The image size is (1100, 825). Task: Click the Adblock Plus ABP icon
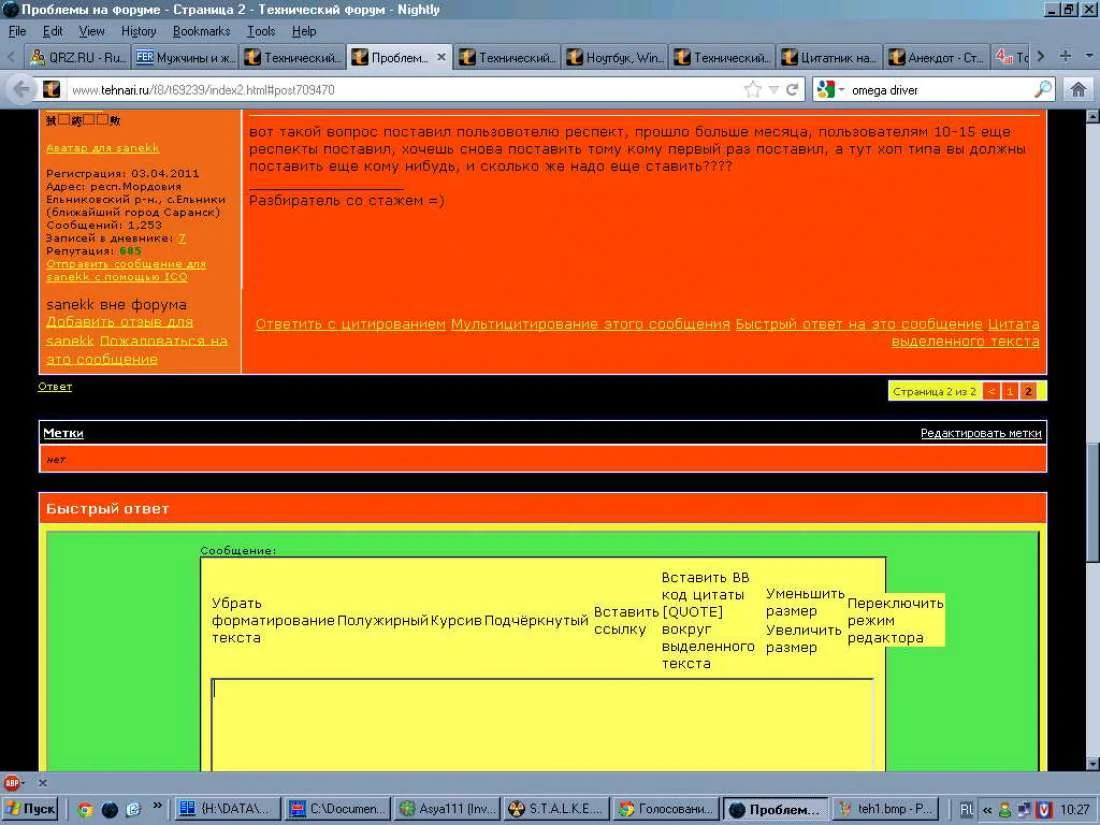click(x=12, y=782)
